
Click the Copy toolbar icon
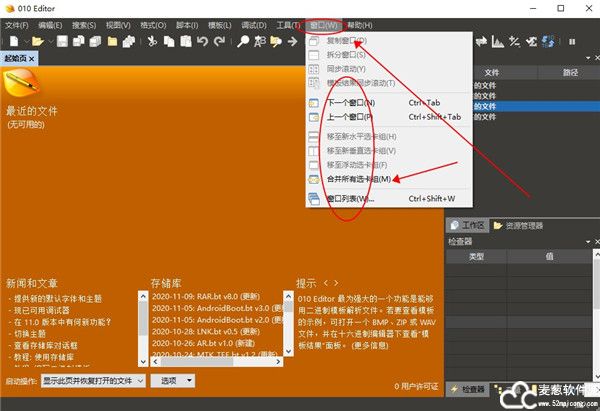169,41
